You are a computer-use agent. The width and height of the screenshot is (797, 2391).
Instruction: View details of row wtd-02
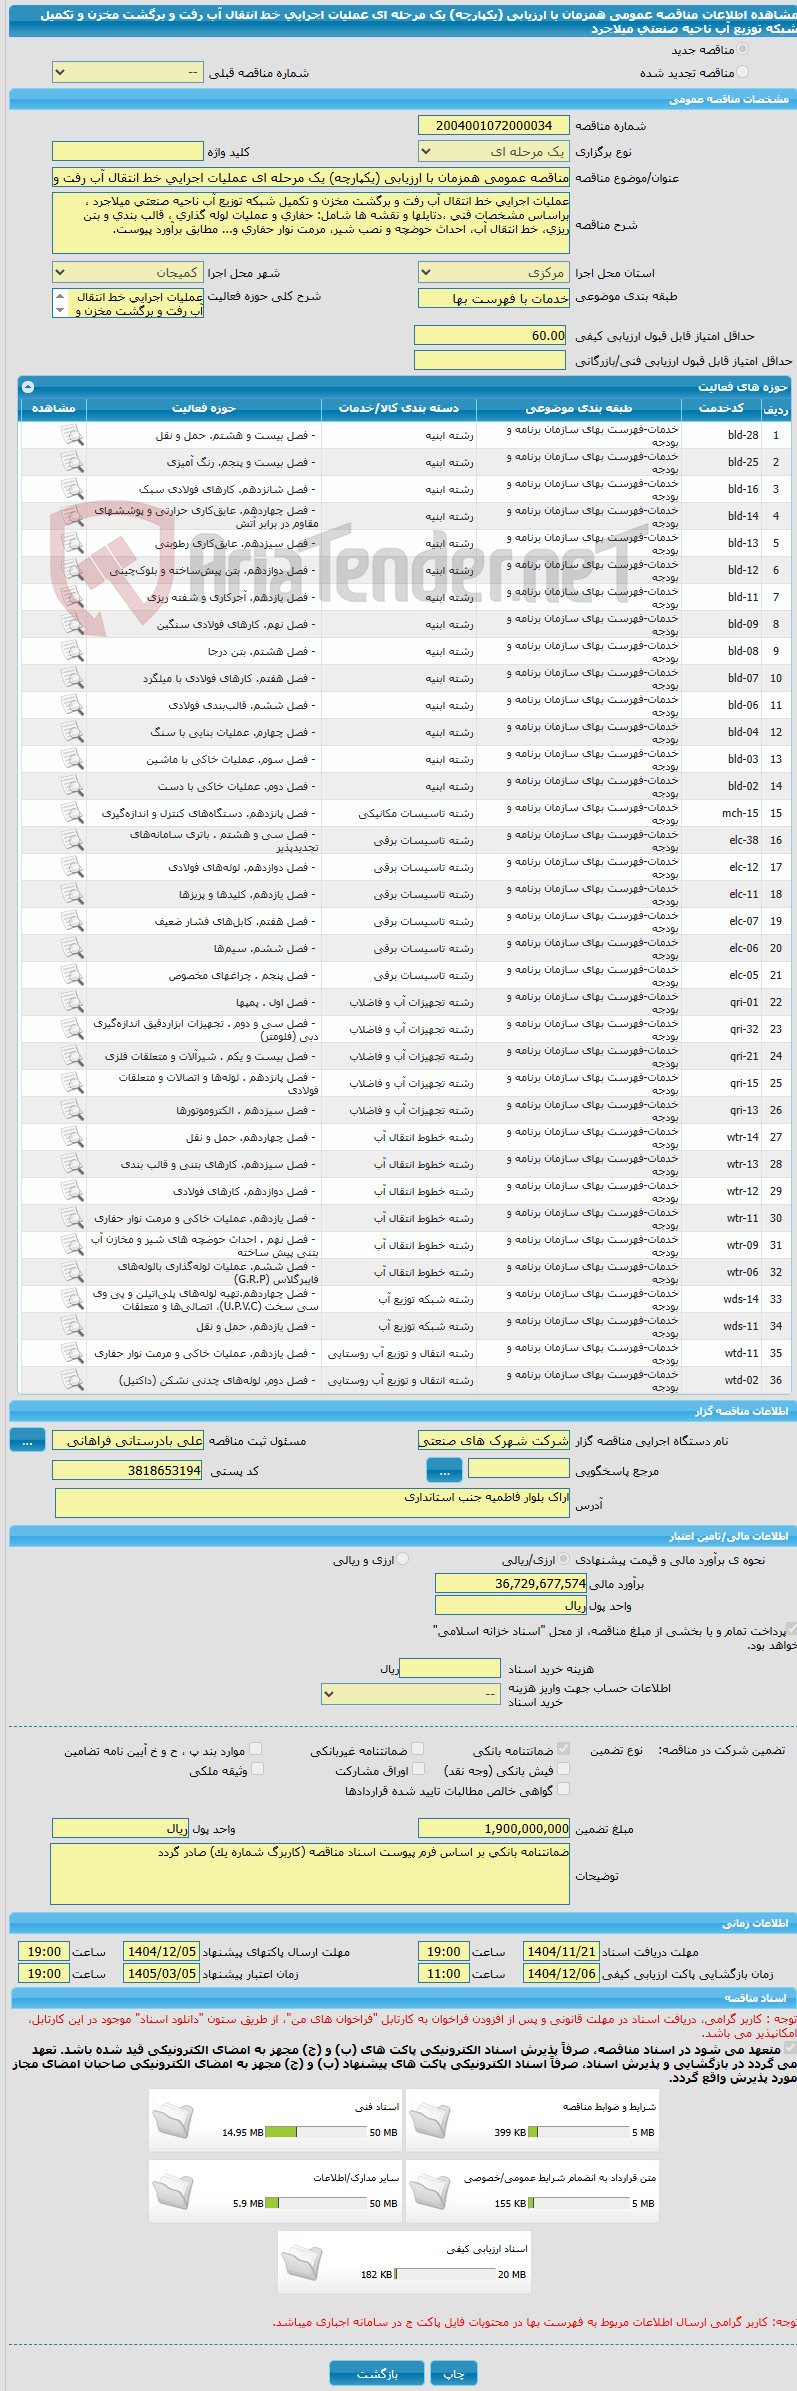pyautogui.click(x=72, y=1380)
